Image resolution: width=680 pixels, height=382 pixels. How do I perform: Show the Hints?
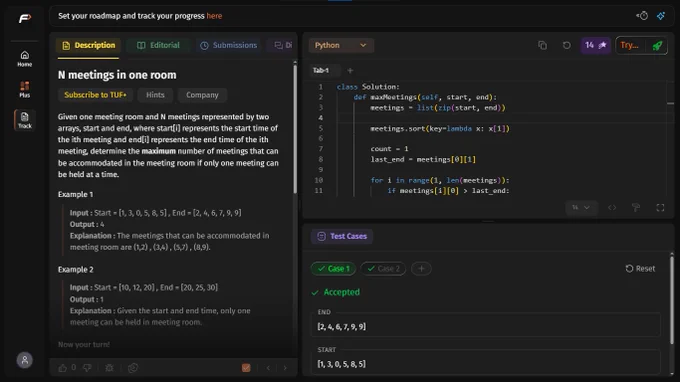(155, 95)
